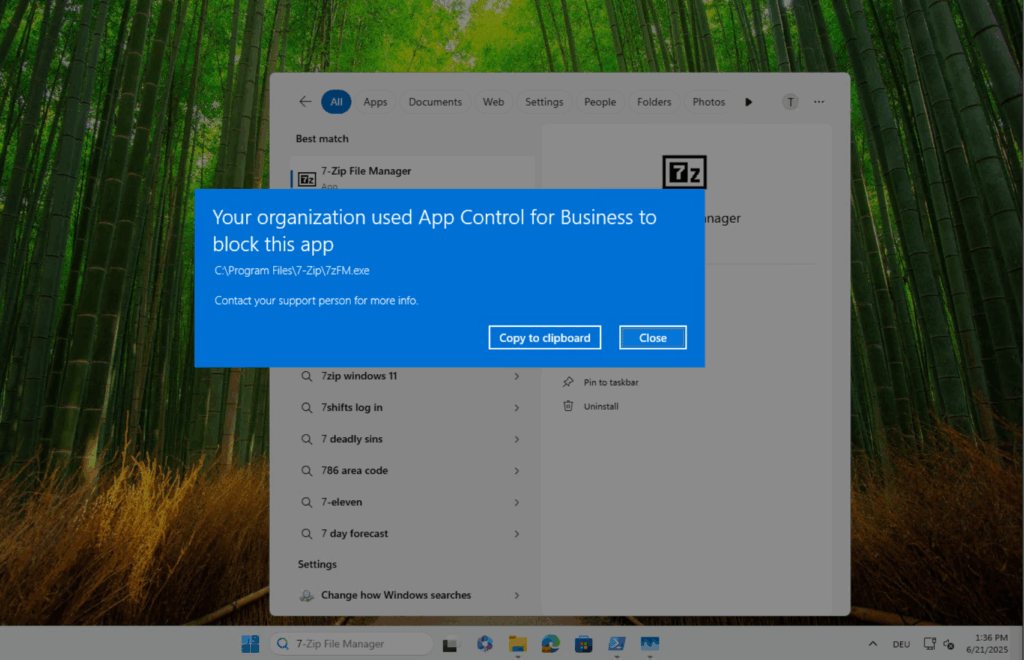This screenshot has width=1024, height=660.
Task: Click the Windows Start button
Action: (x=250, y=644)
